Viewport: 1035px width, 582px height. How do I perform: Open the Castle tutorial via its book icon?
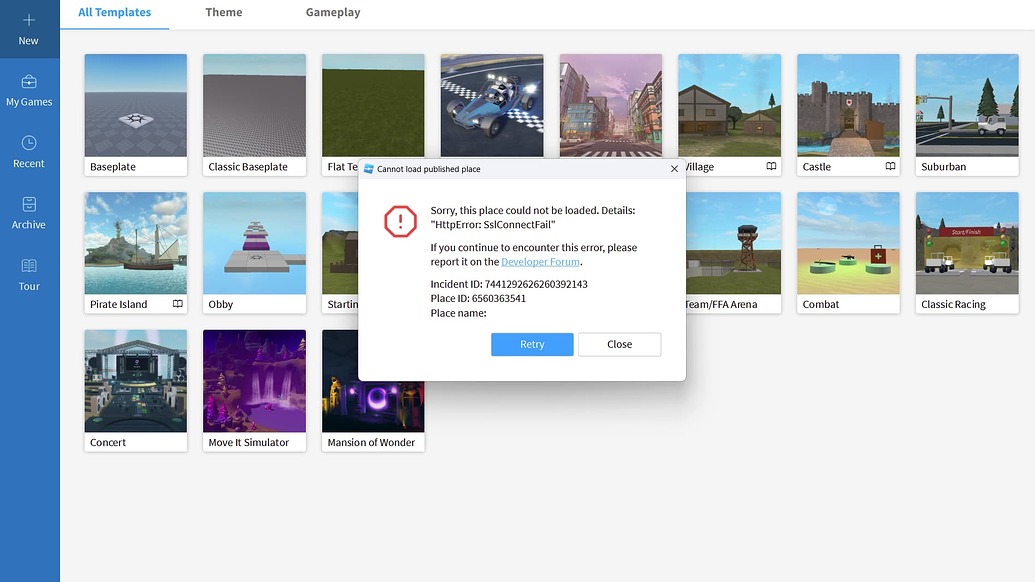889,166
